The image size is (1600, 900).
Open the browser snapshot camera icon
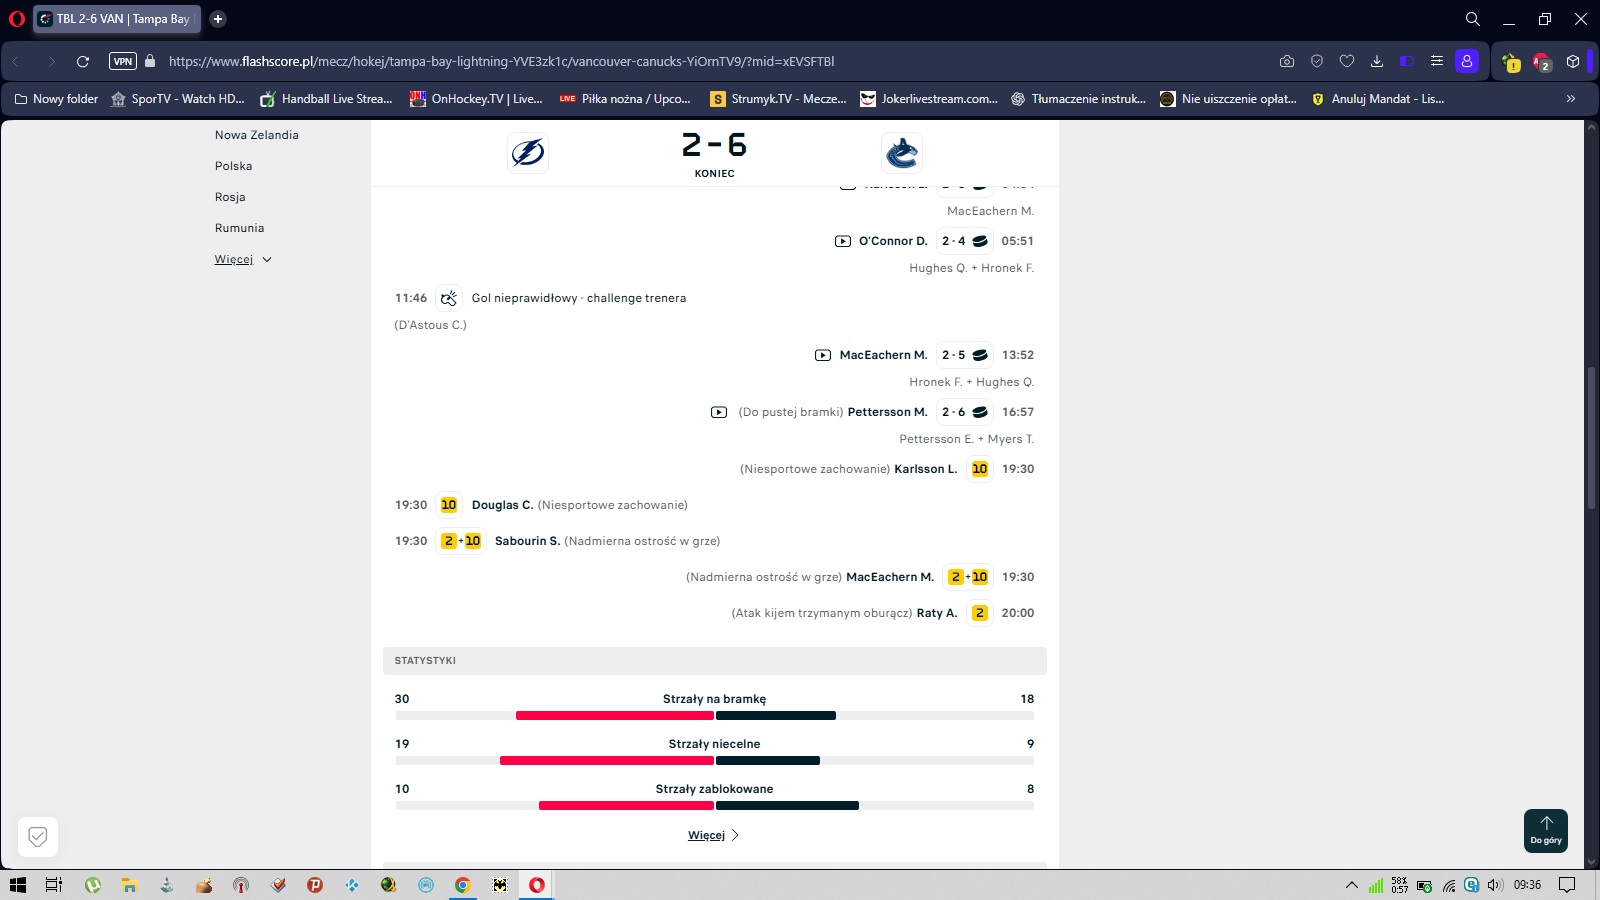point(1287,61)
